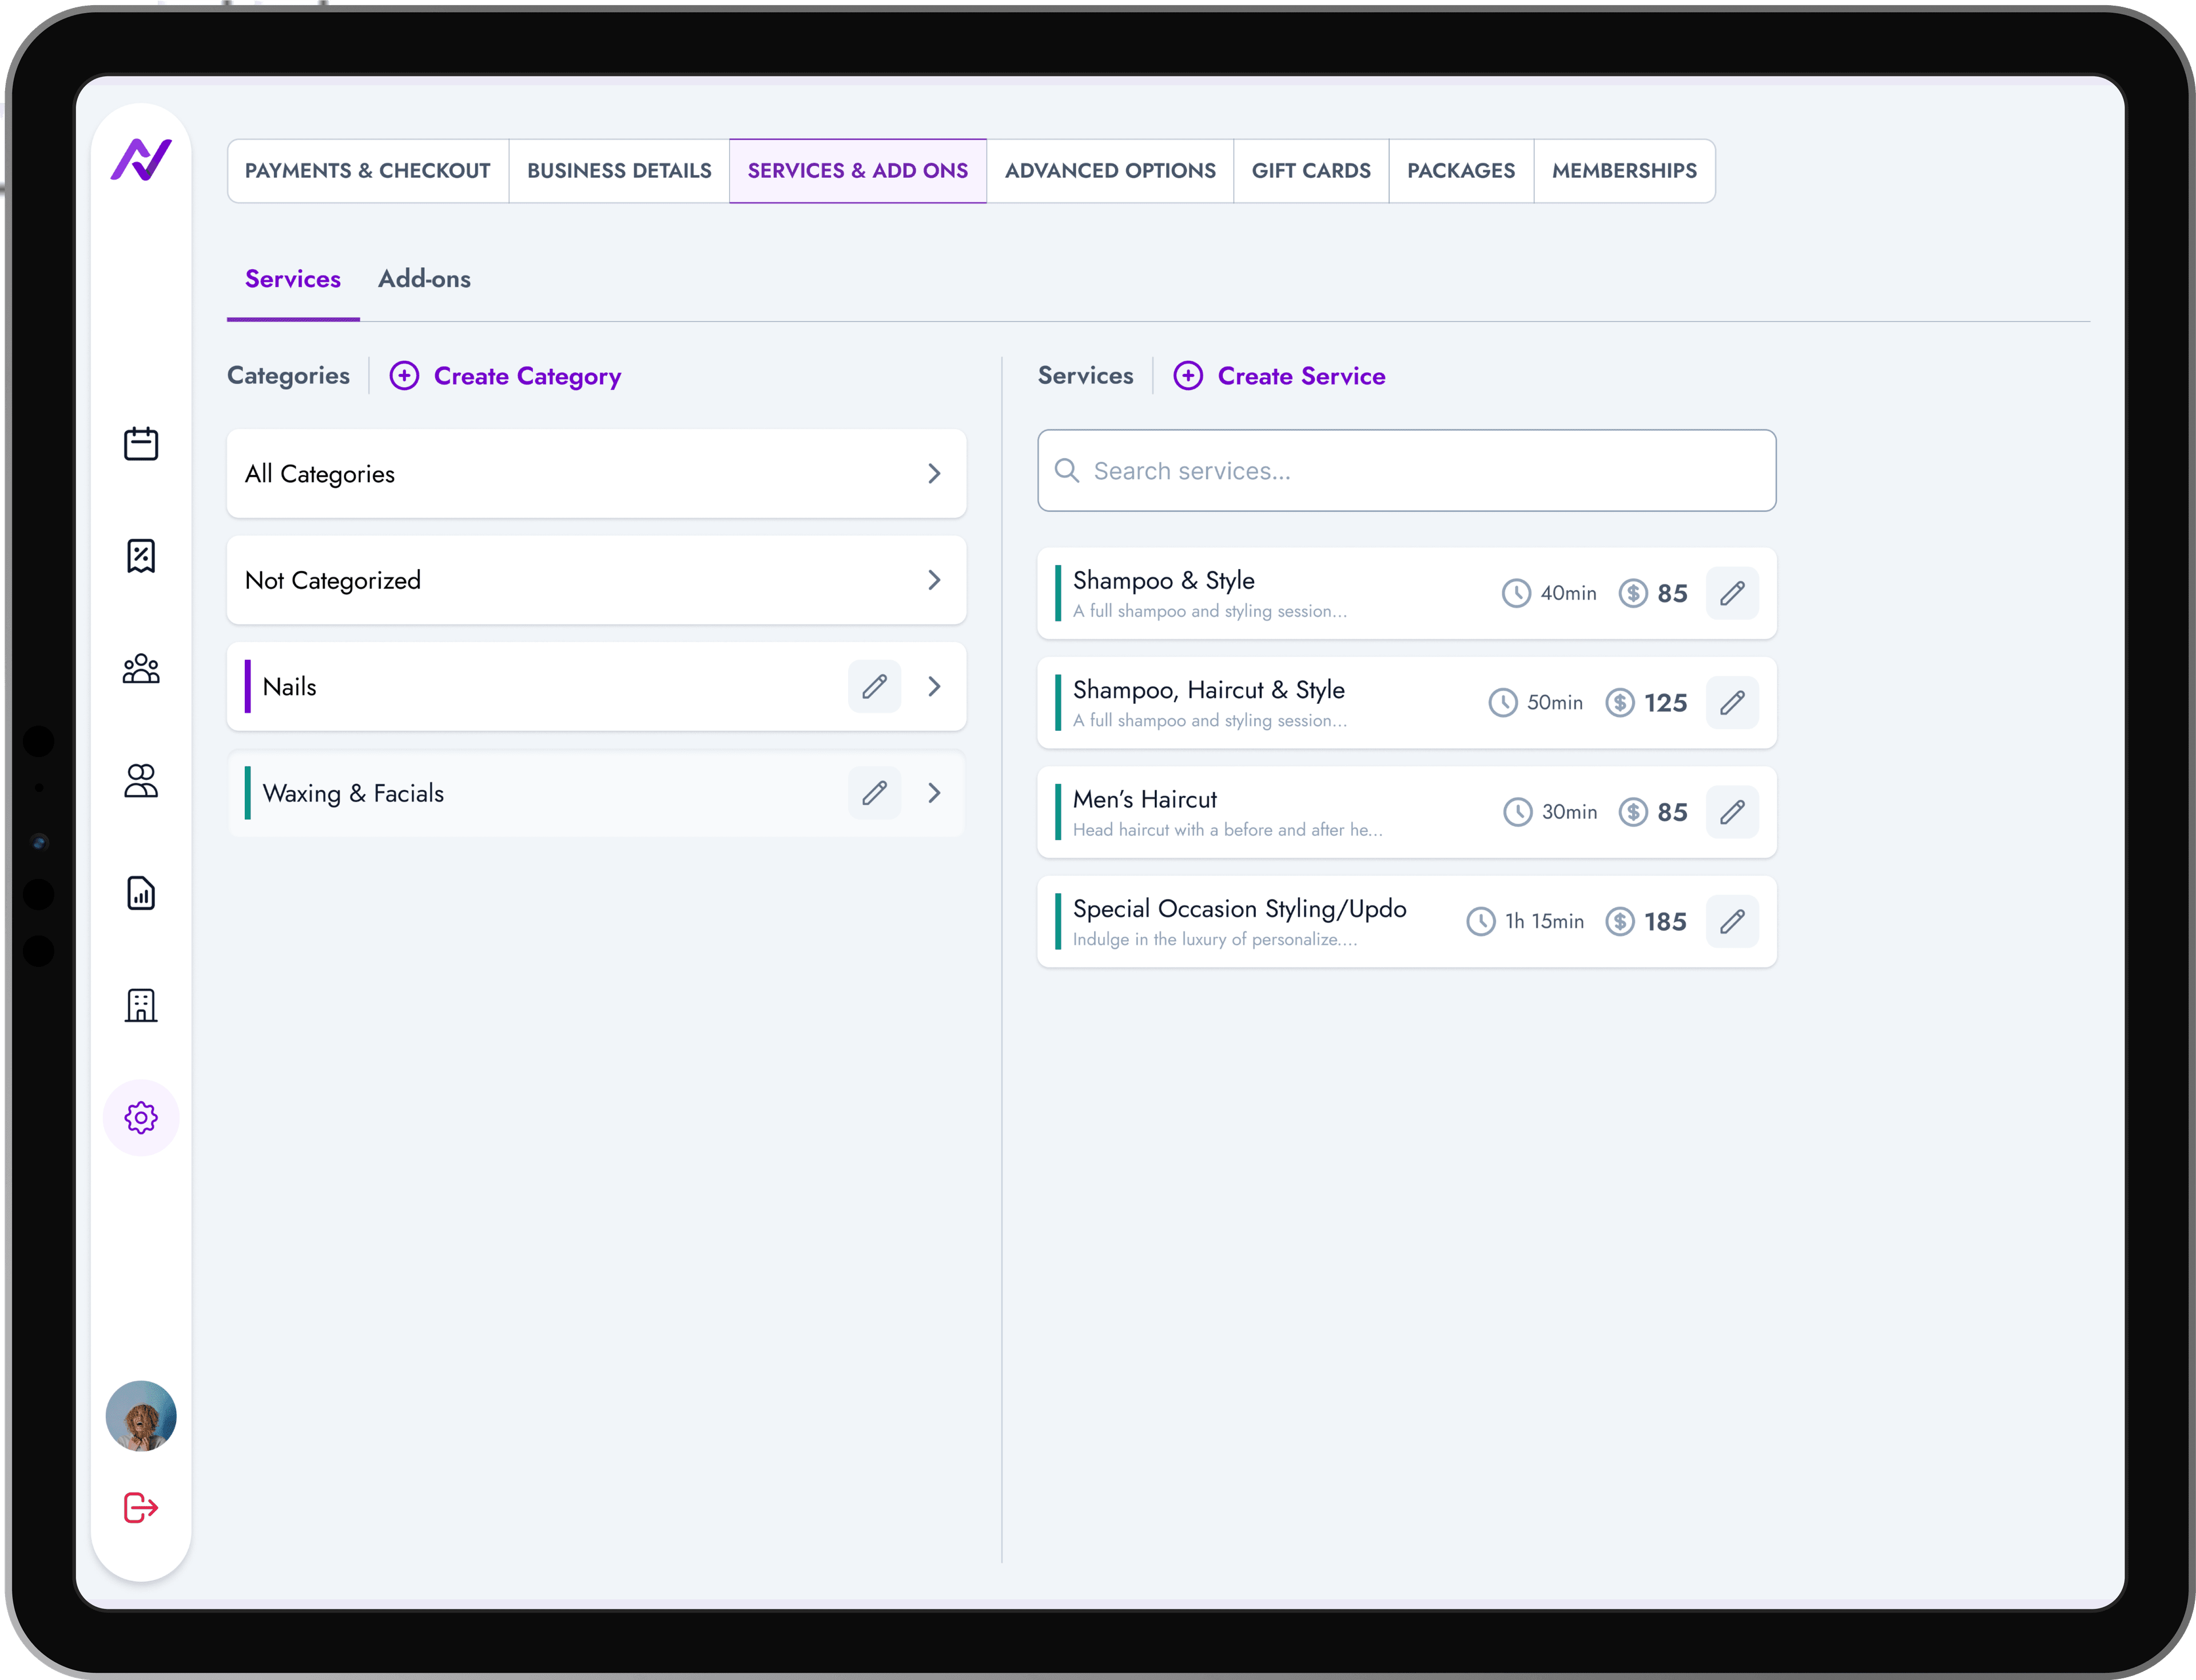Click Create Service

(x=1280, y=376)
